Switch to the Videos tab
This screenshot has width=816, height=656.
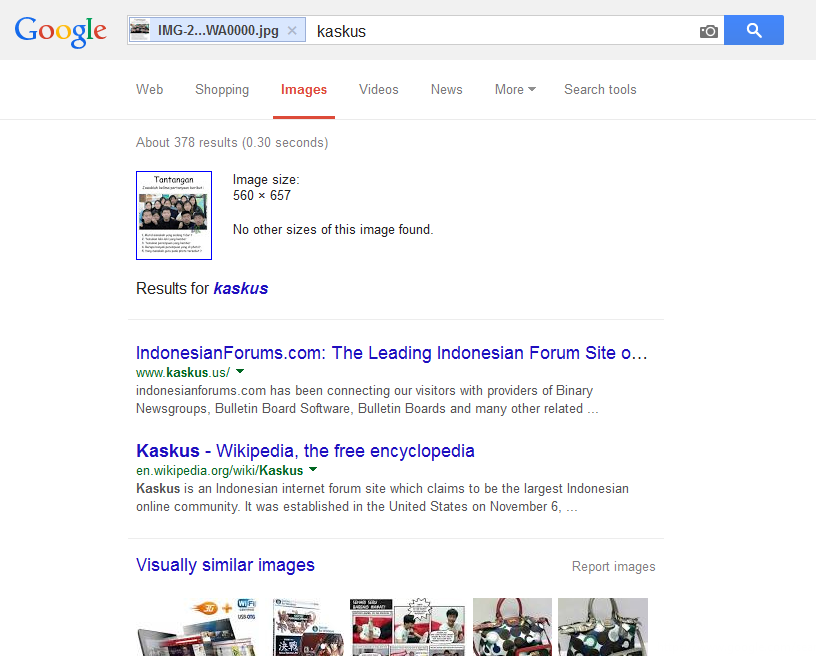coord(379,89)
